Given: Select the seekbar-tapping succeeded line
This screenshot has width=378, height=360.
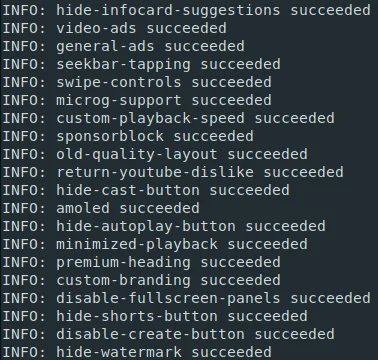Looking at the screenshot, I should point(141,64).
